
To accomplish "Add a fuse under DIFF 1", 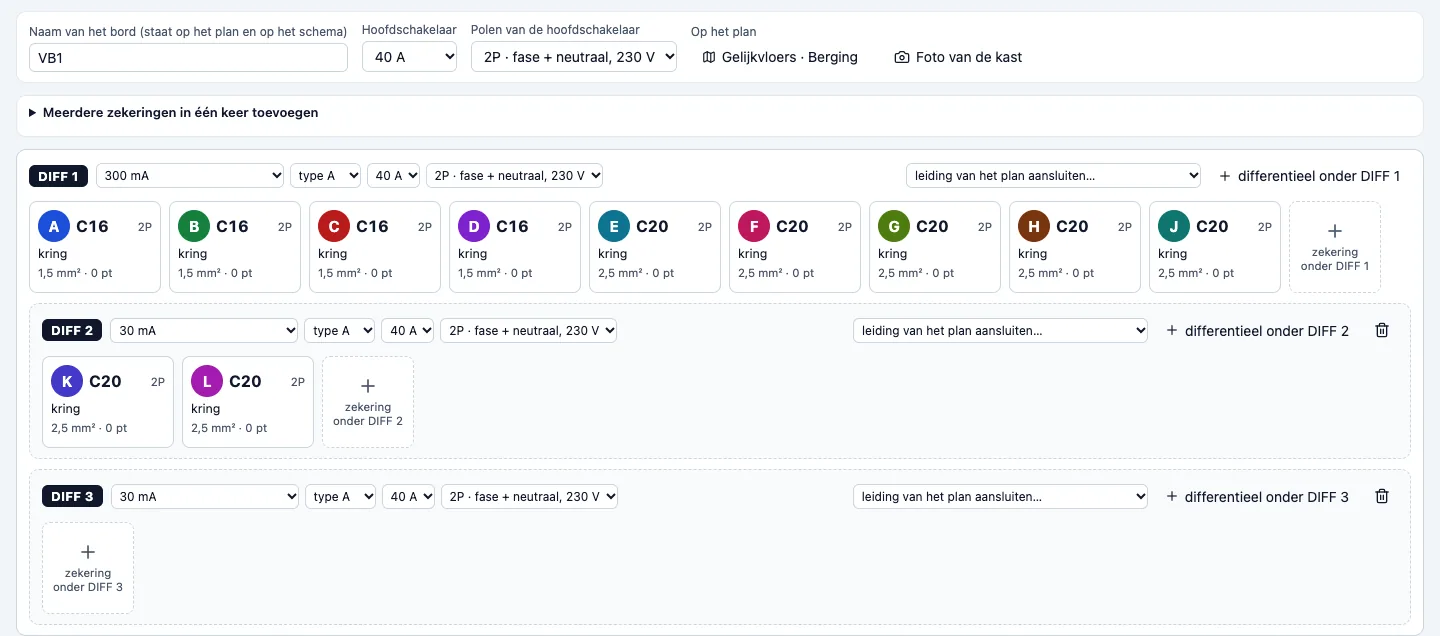I will click(1334, 247).
